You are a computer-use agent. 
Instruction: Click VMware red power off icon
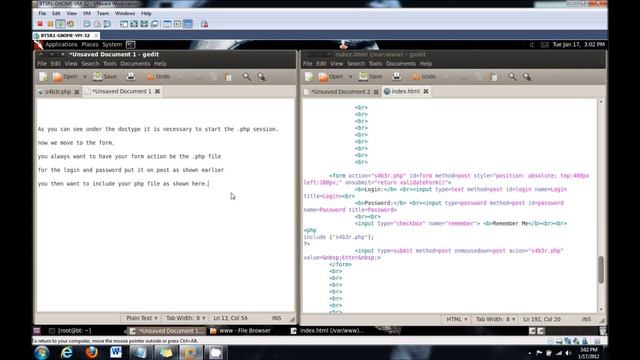pos(40,24)
